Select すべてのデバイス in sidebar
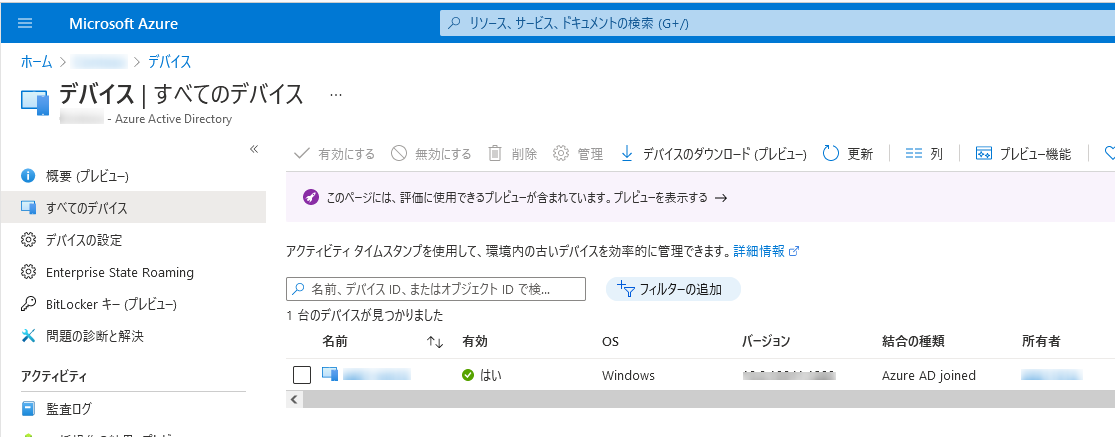Screen dimensions: 1115x437 pyautogui.click(x=133, y=208)
